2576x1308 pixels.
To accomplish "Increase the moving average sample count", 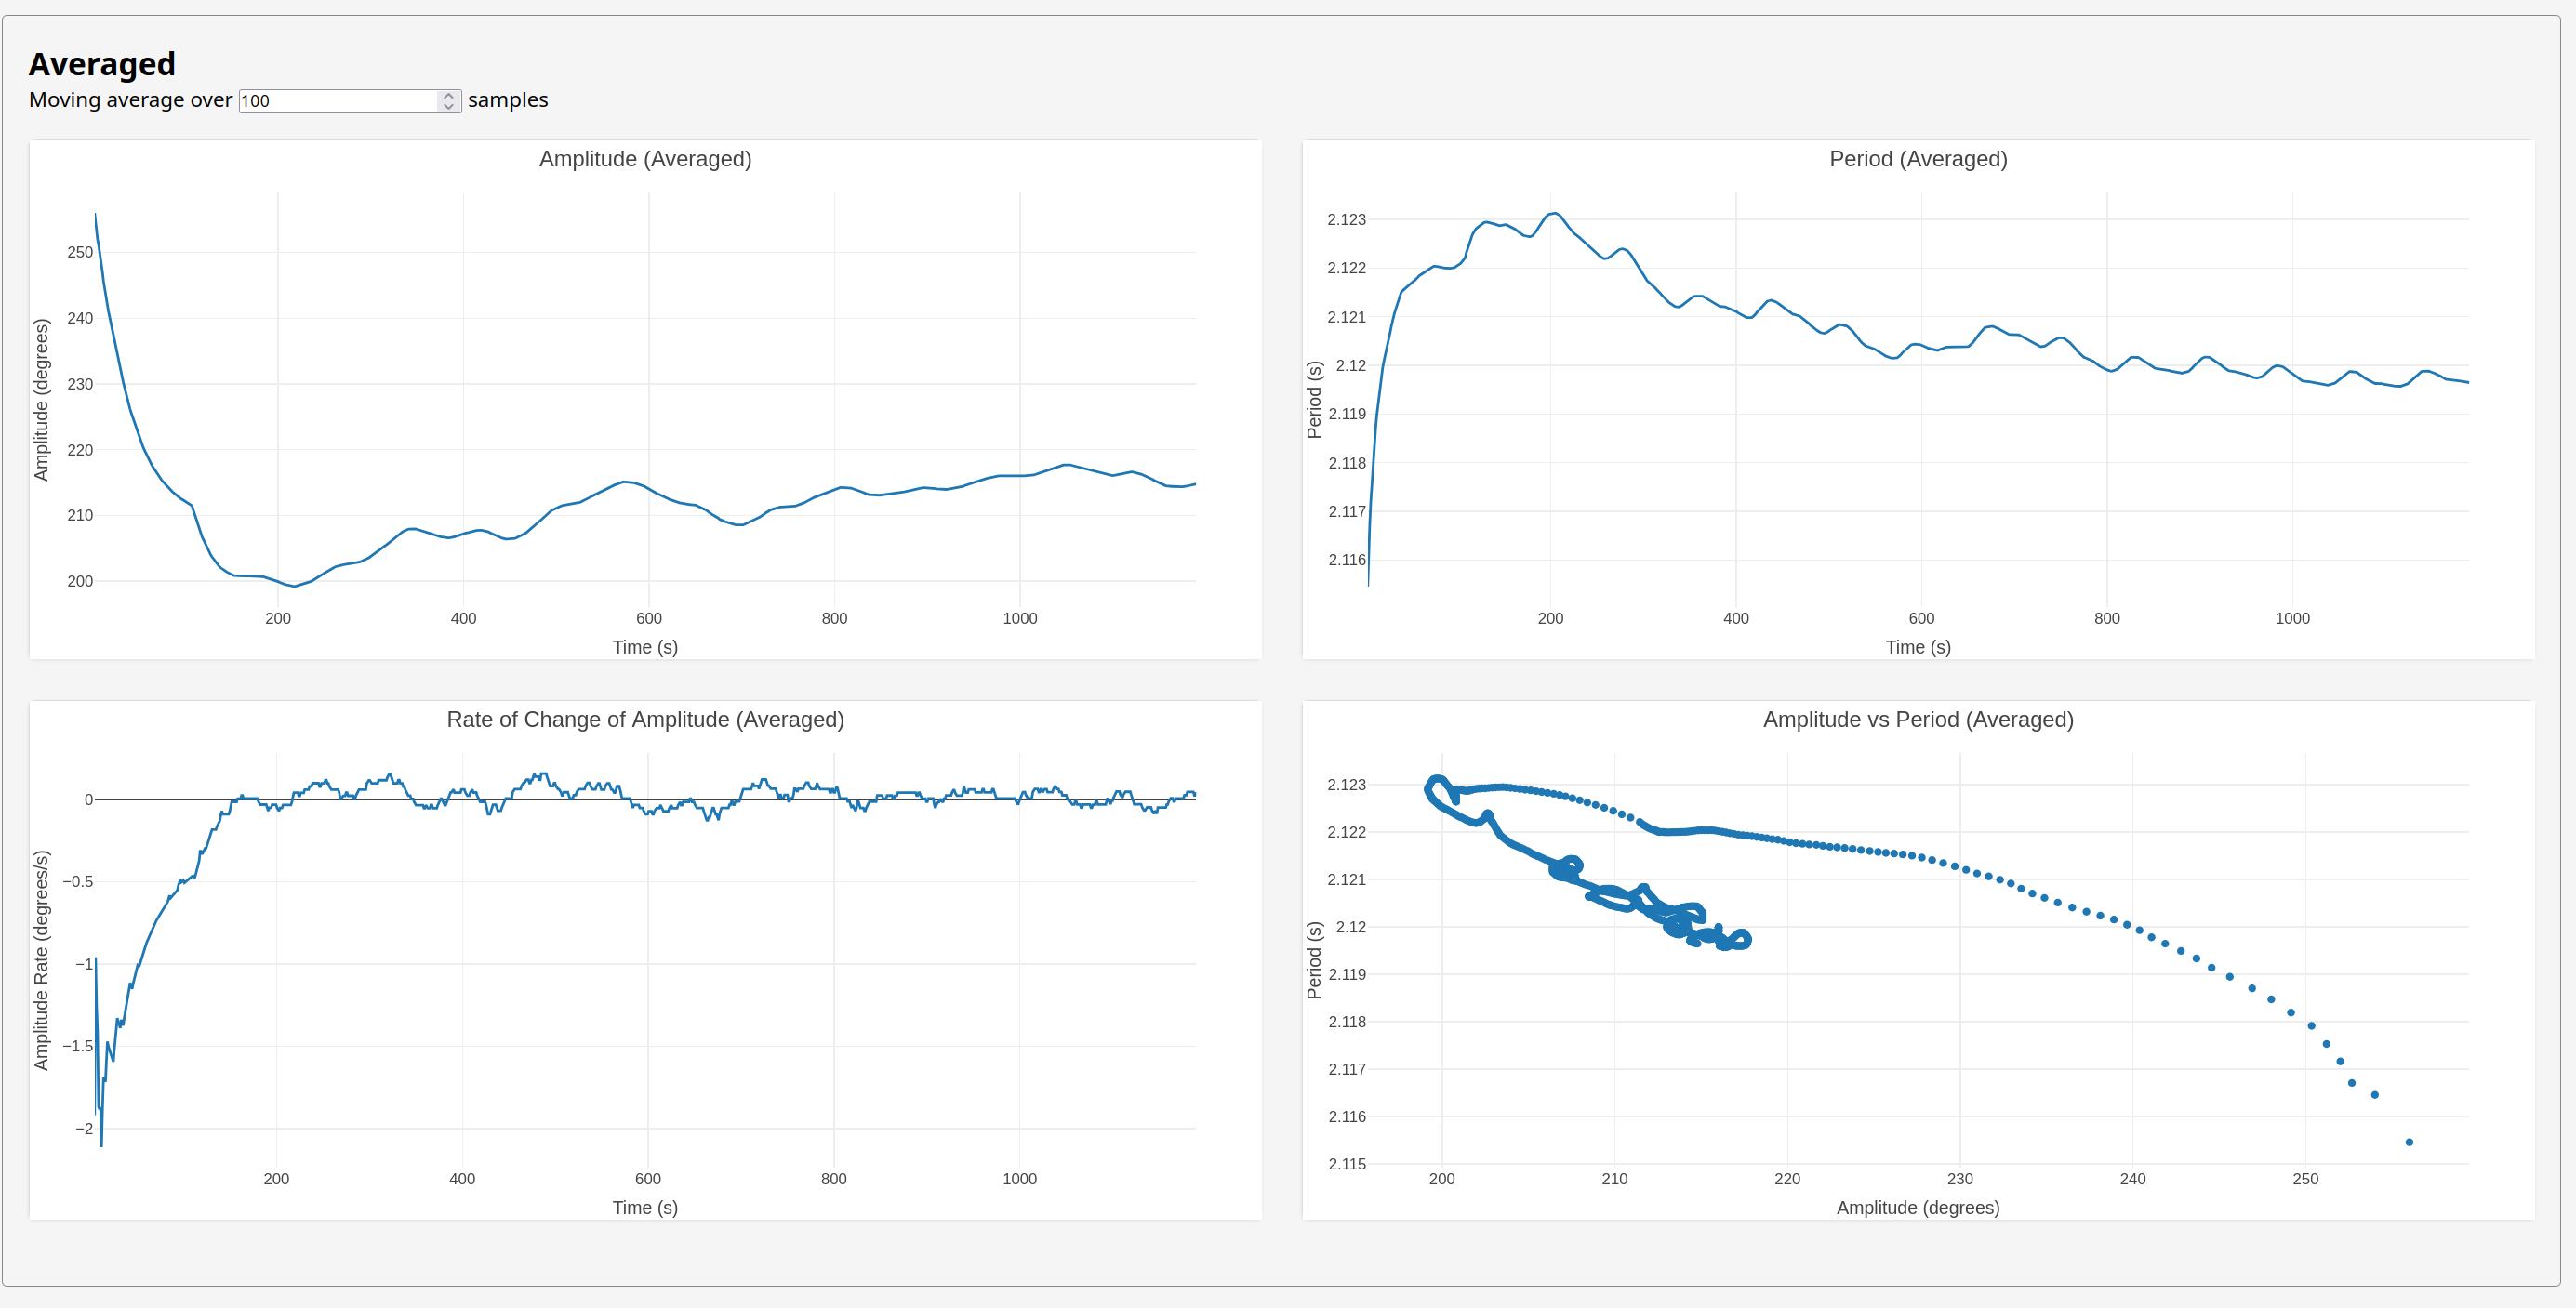I will [x=449, y=96].
